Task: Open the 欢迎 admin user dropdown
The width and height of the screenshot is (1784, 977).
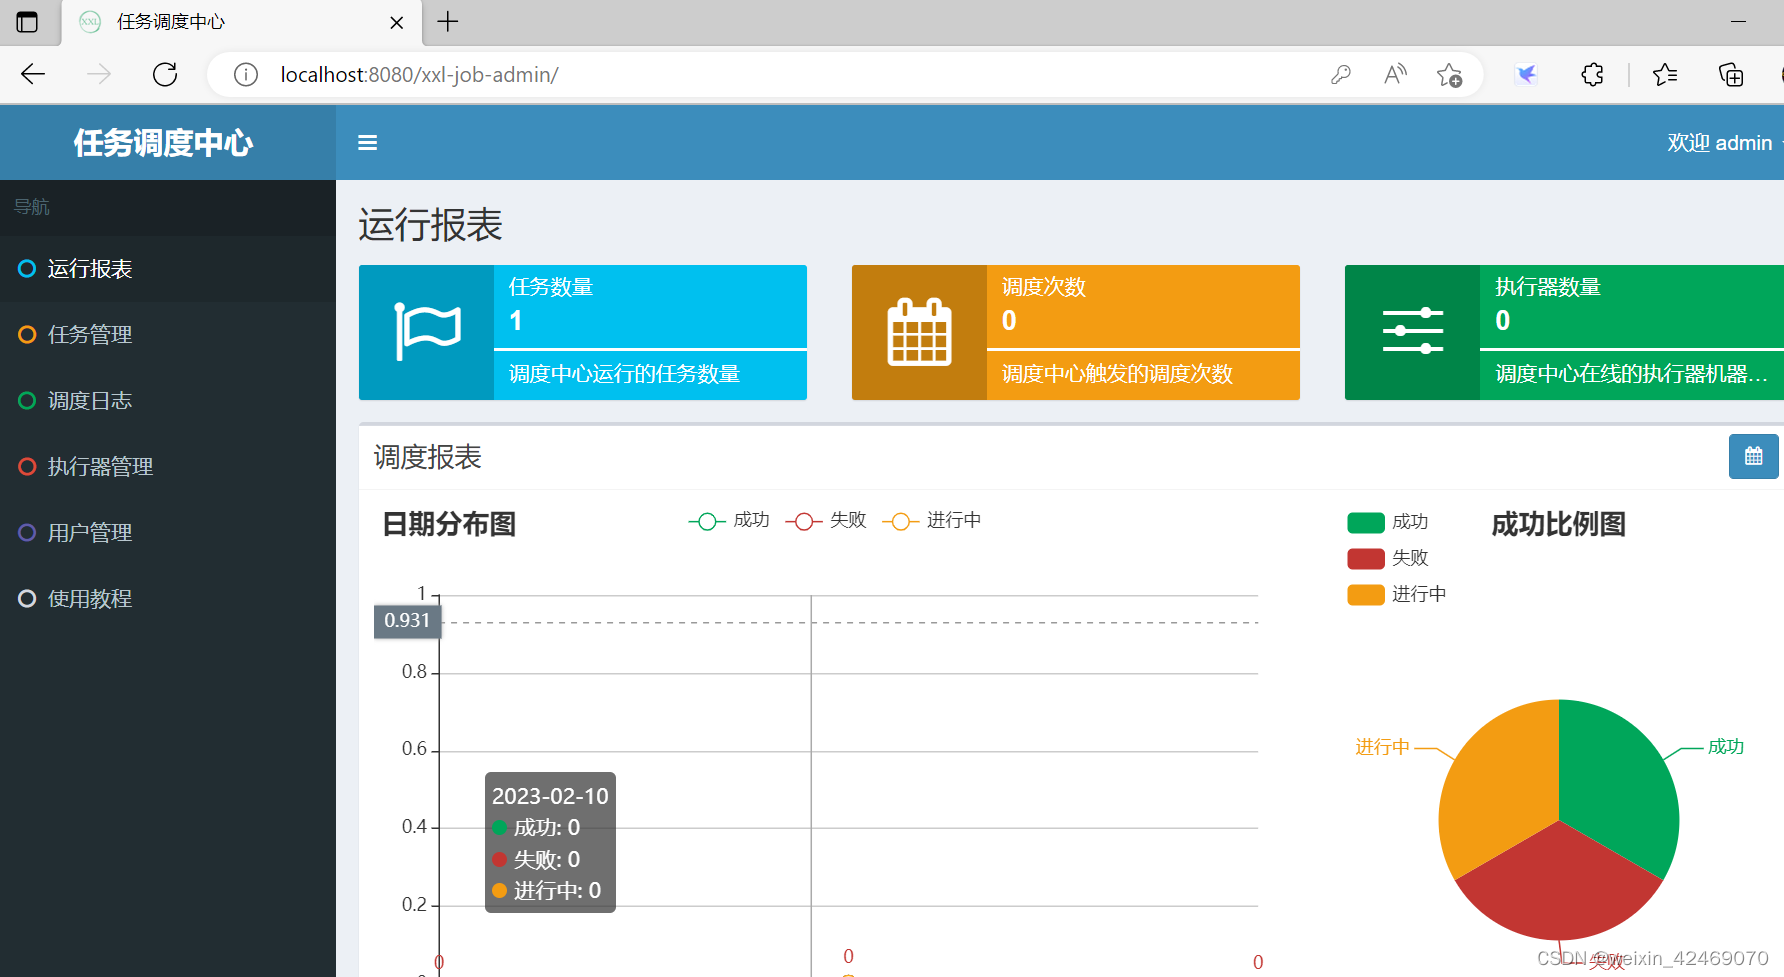Action: pos(1723,143)
